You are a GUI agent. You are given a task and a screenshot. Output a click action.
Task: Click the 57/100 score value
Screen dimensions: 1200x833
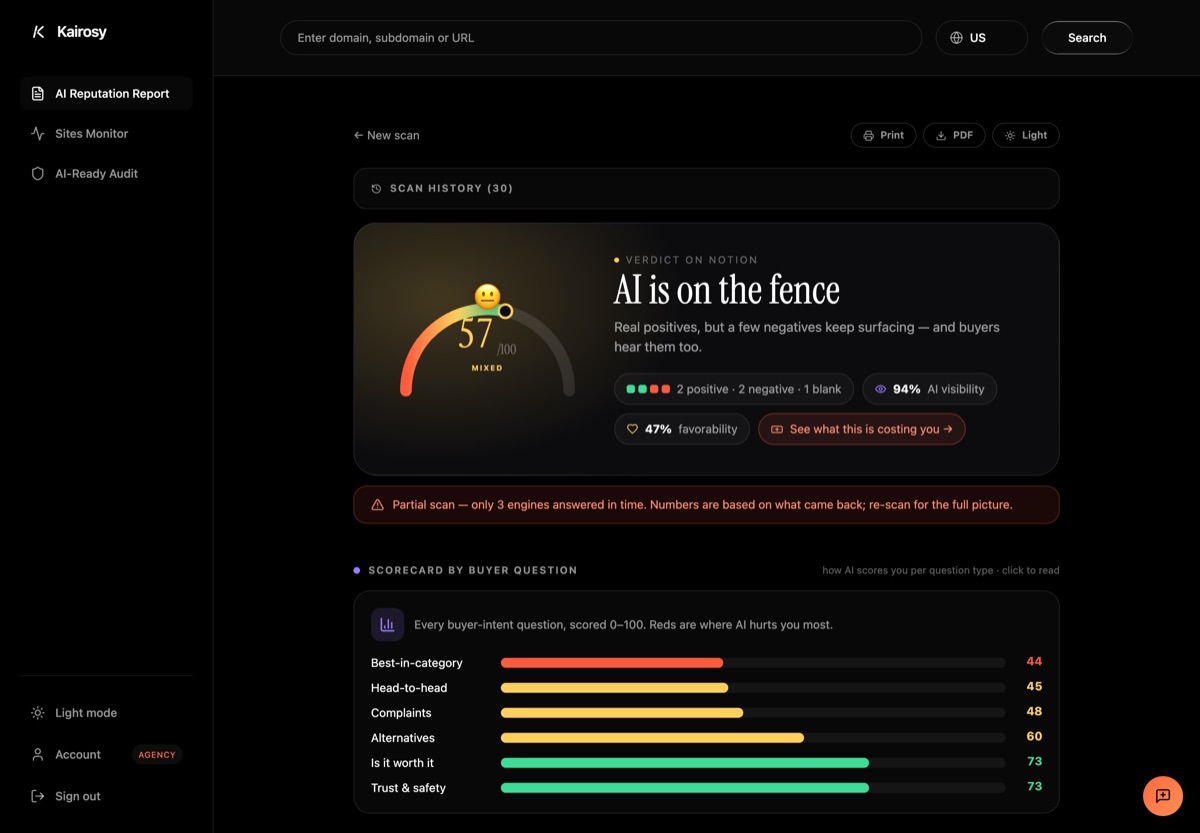(x=486, y=334)
